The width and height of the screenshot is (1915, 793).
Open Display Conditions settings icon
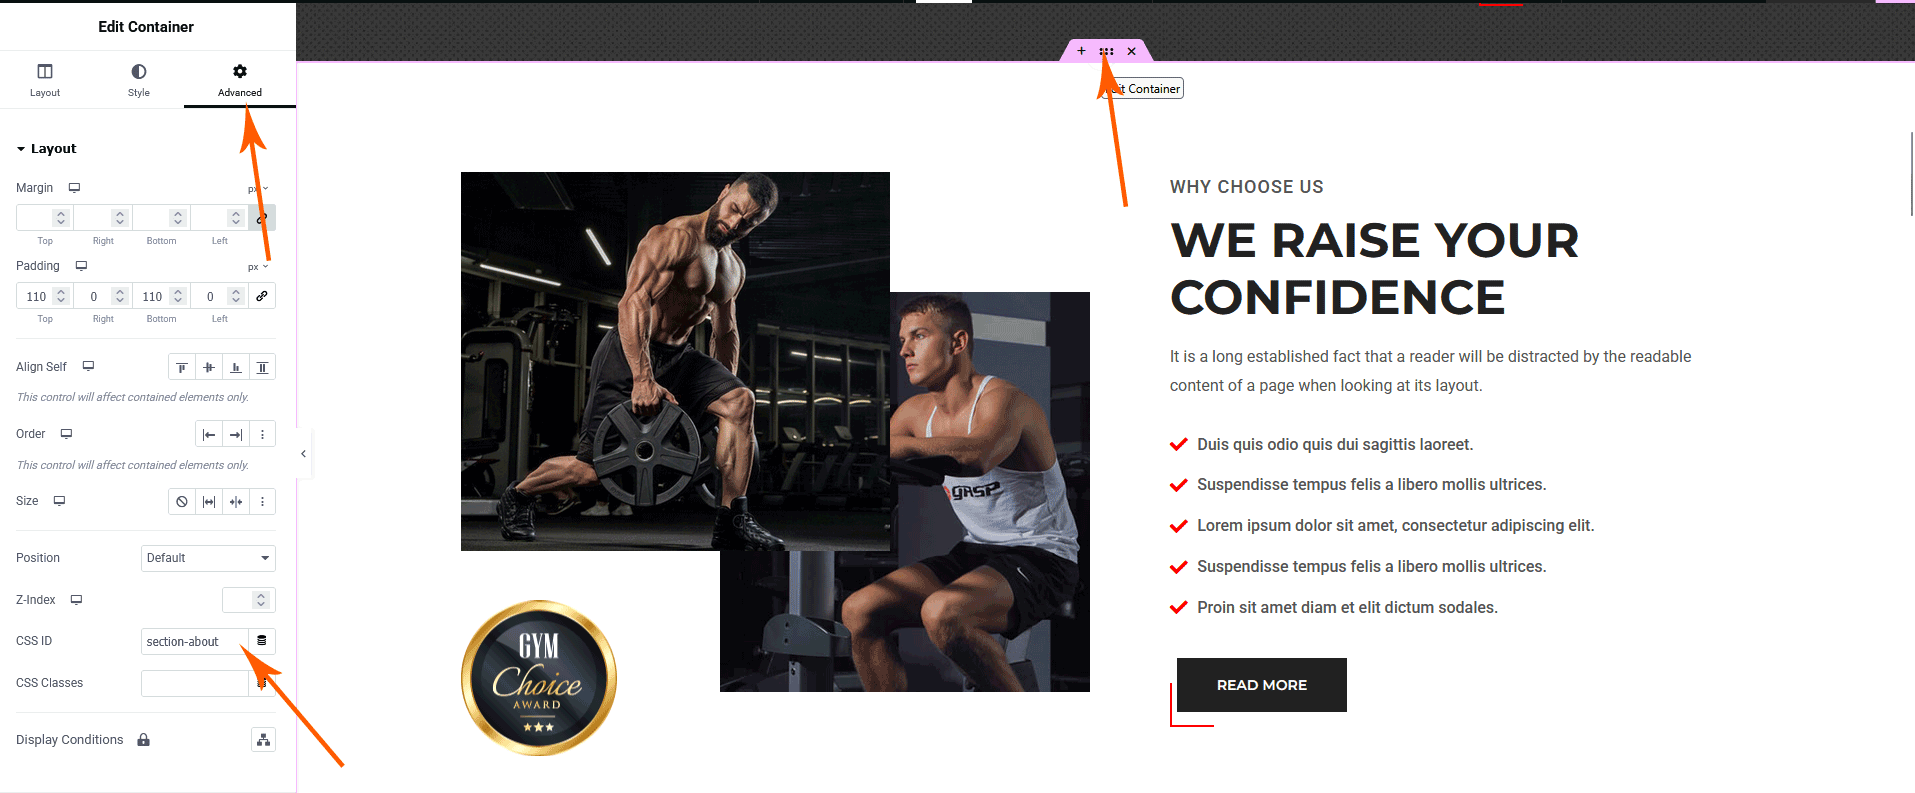[263, 740]
